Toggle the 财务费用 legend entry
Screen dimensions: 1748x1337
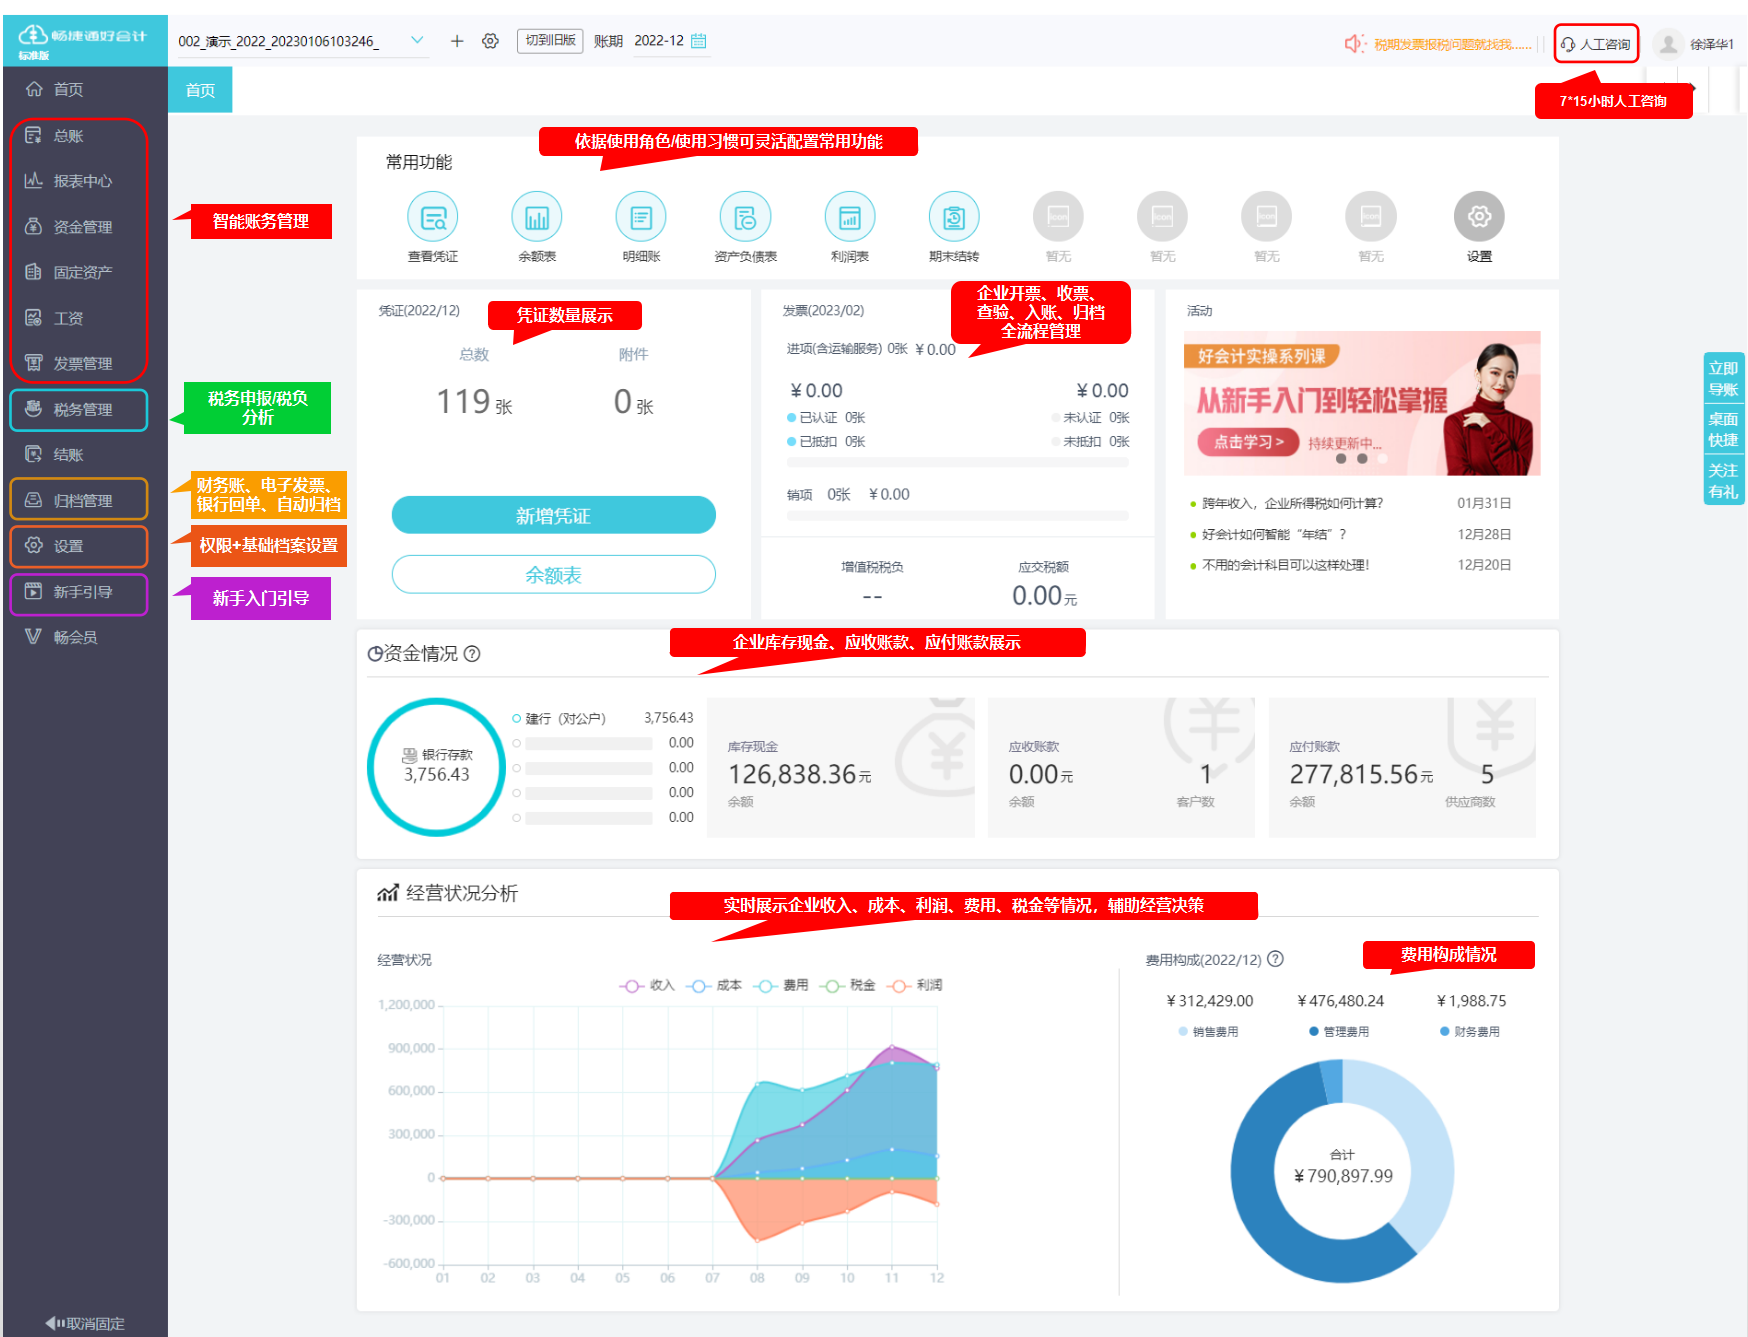(1470, 1032)
